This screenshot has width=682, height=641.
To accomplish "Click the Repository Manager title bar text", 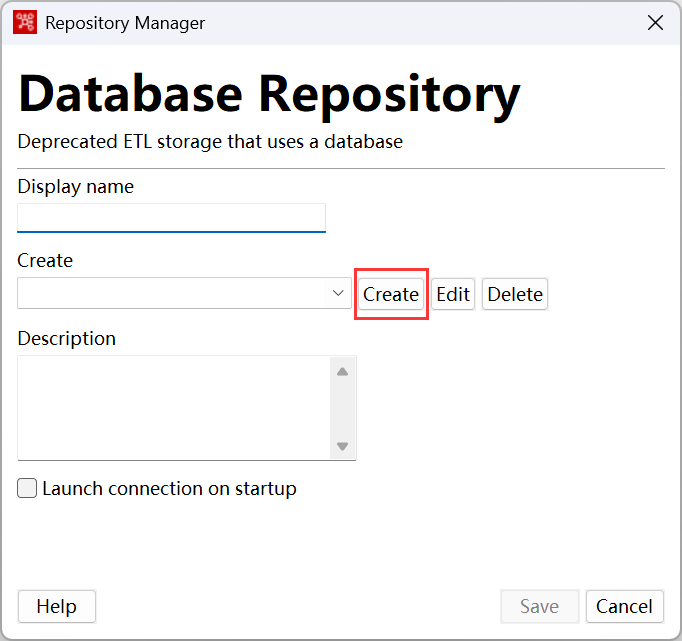I will click(x=125, y=23).
